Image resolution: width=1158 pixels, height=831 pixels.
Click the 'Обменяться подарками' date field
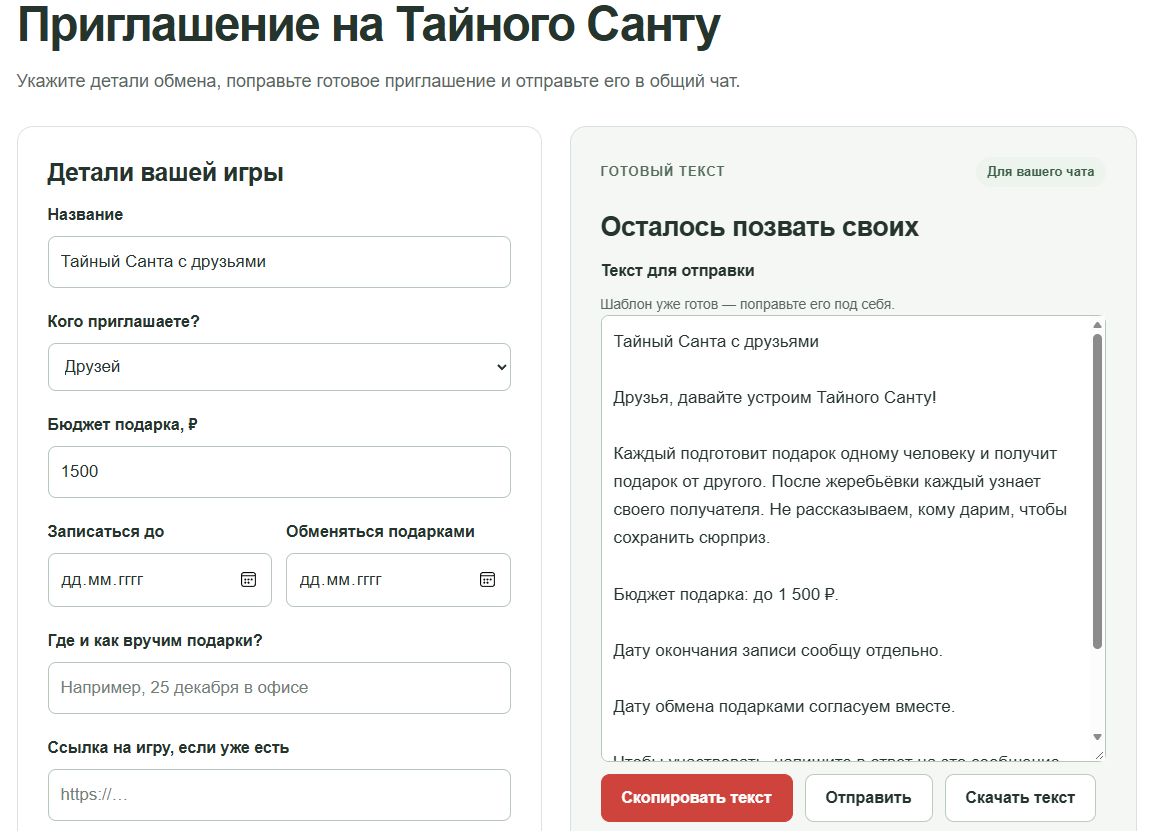[398, 580]
